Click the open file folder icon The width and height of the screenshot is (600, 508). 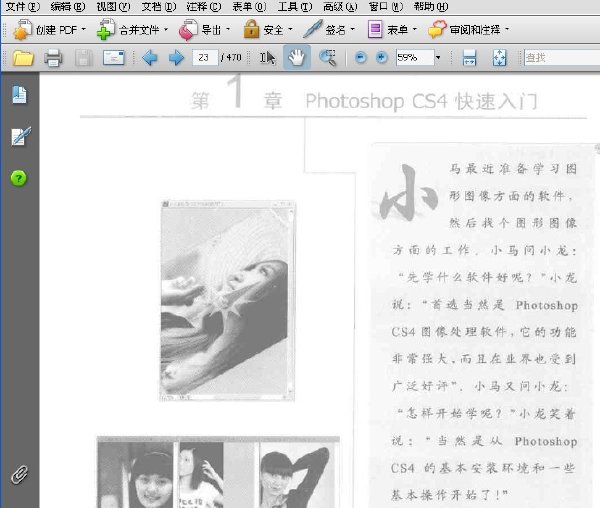23,58
